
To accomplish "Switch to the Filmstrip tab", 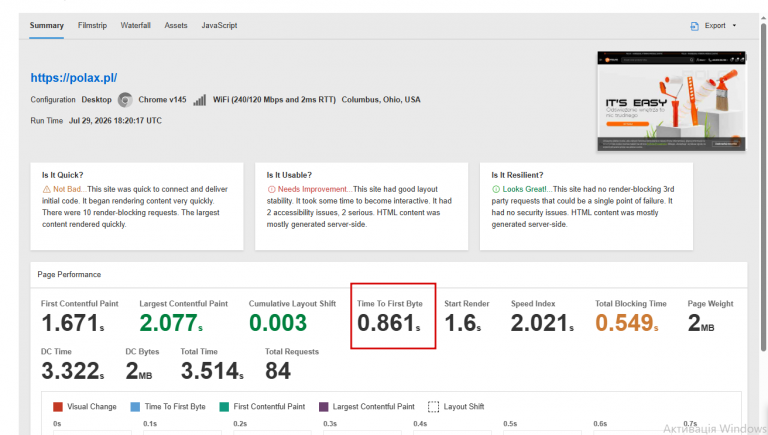I will pos(92,25).
